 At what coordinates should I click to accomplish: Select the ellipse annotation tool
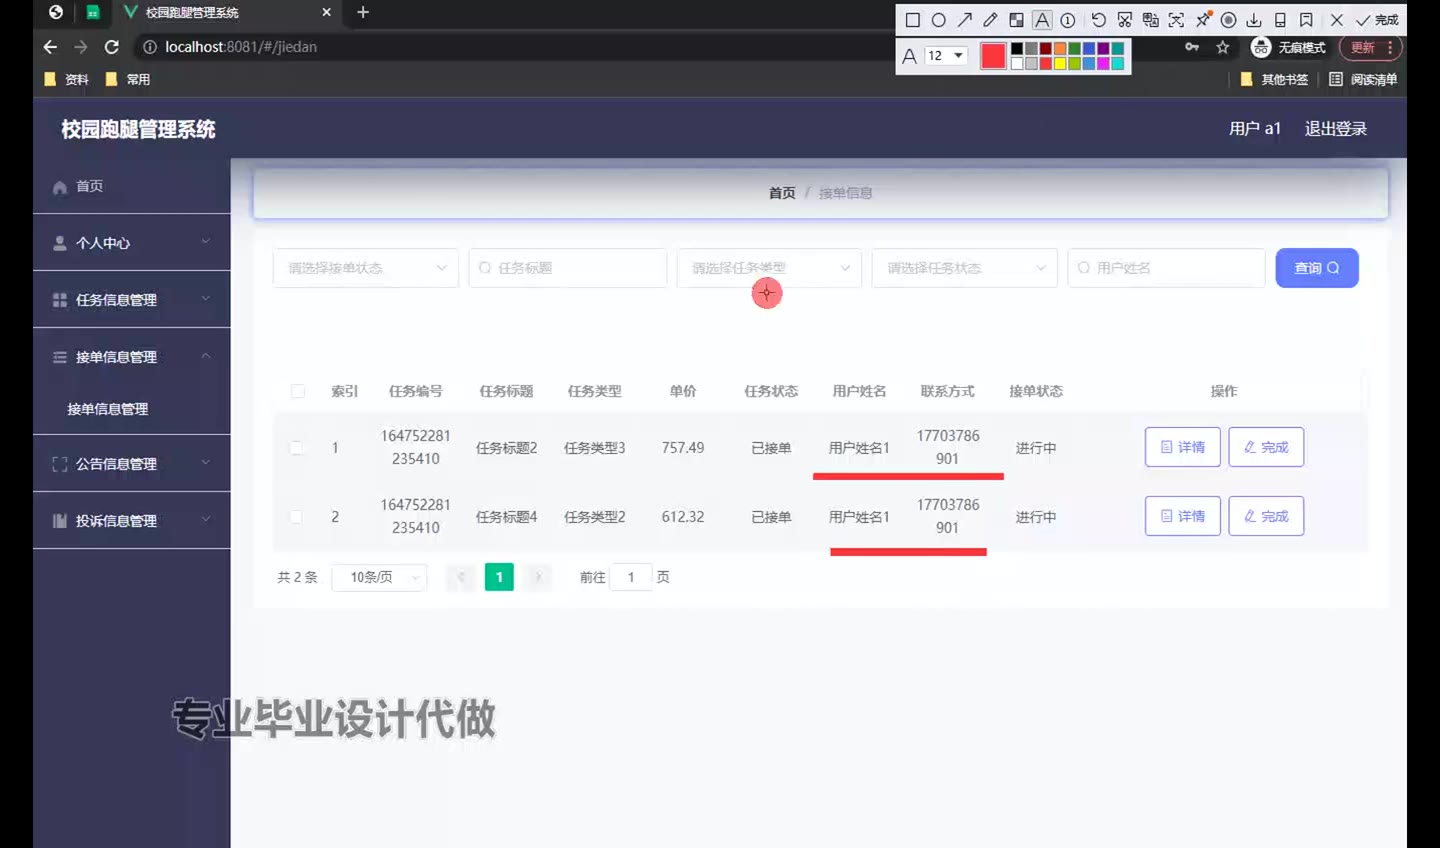pos(938,20)
